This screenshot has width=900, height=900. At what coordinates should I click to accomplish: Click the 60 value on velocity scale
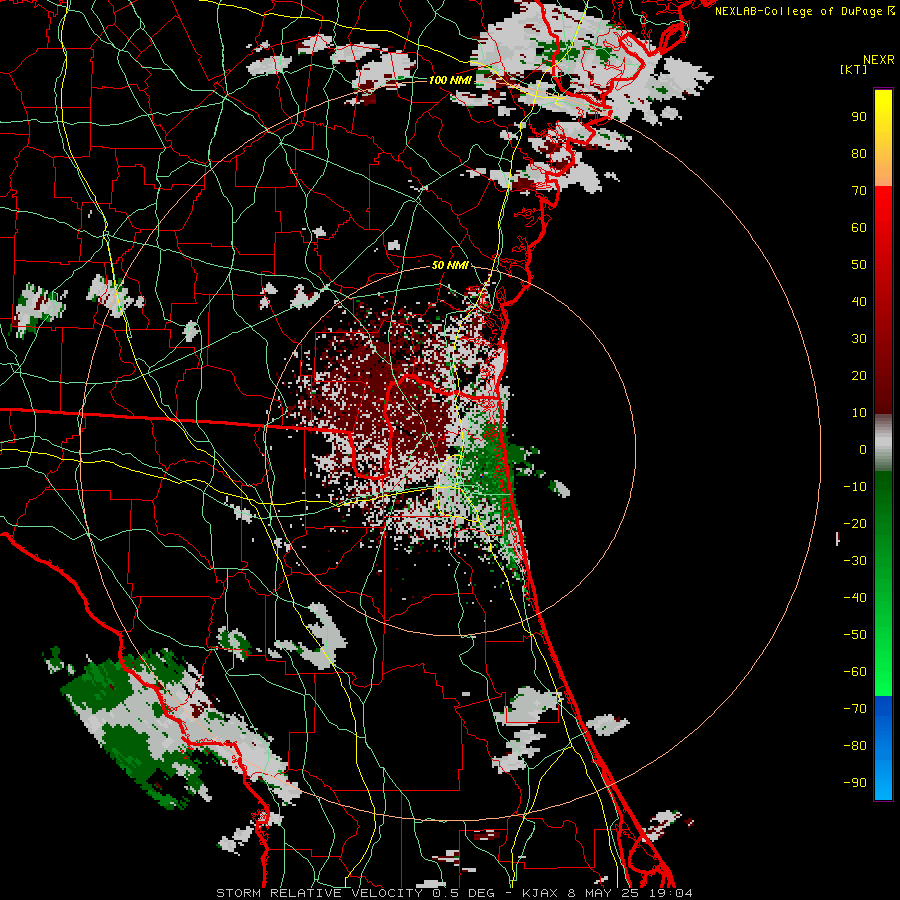click(x=859, y=228)
